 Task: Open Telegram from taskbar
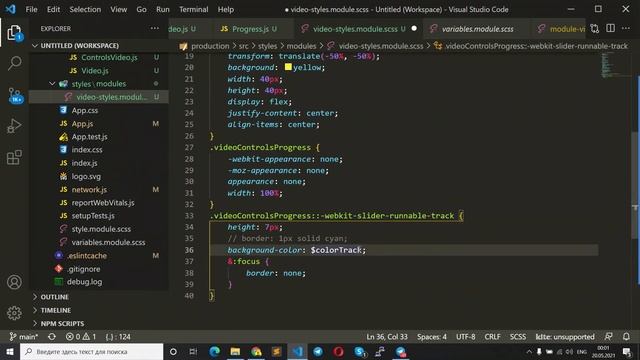pos(318,351)
